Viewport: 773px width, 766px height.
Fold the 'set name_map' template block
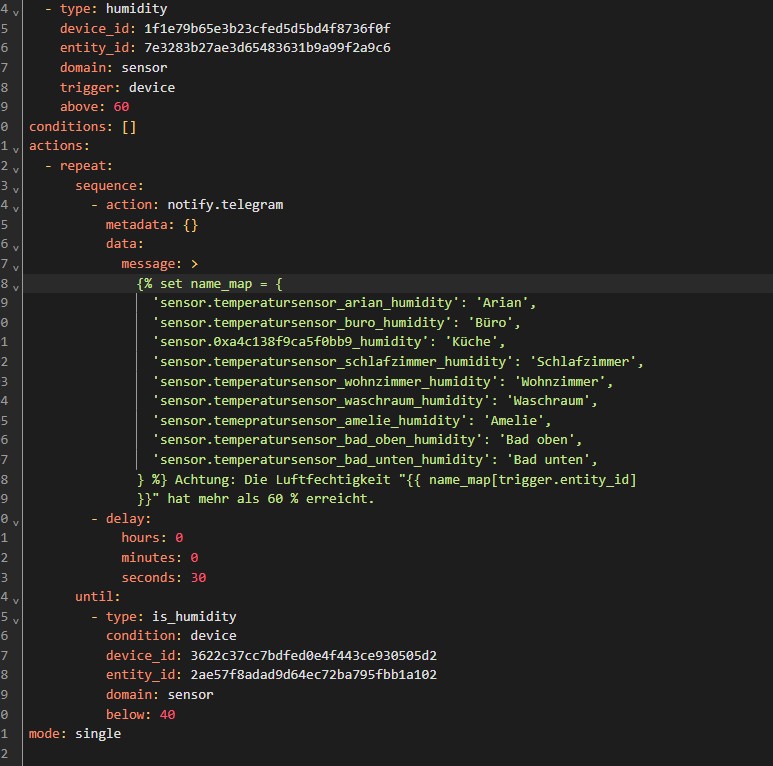tap(15, 284)
